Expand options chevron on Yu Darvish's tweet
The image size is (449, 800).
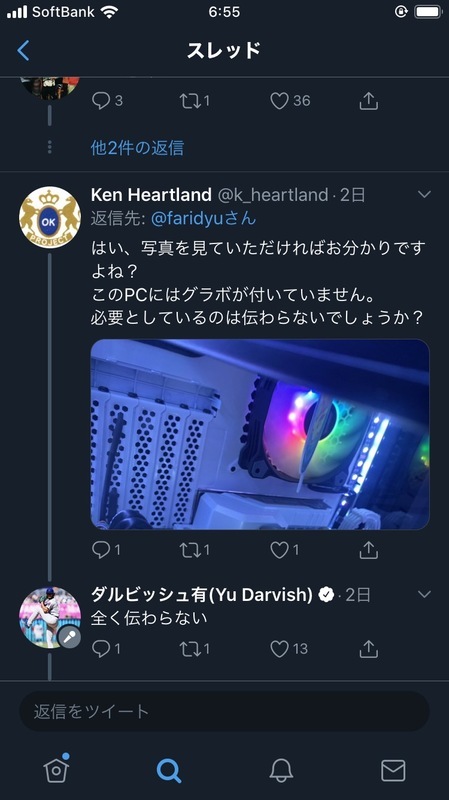424,594
